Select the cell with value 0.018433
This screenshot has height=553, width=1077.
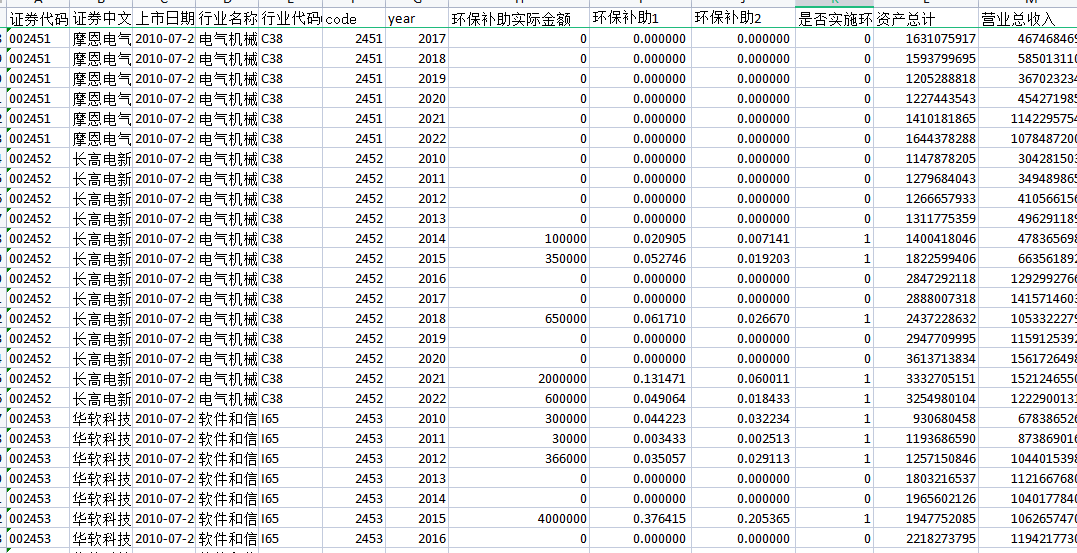click(744, 398)
